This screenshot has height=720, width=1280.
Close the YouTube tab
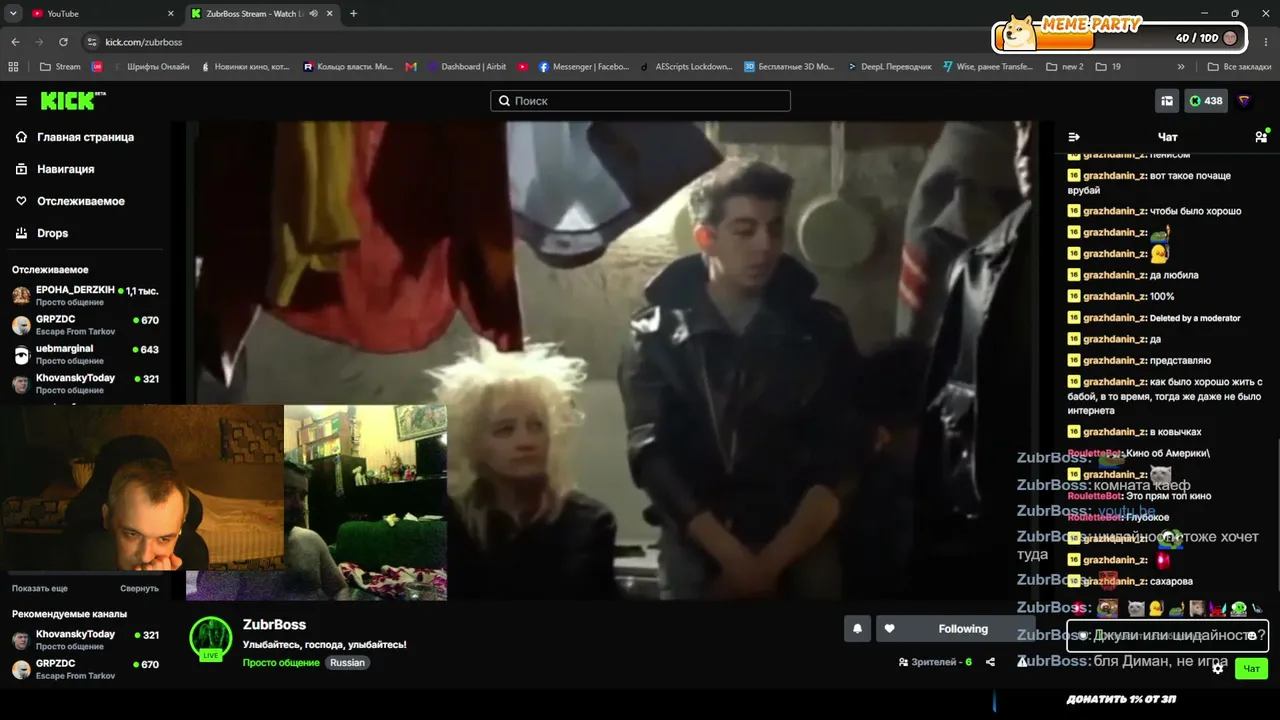click(x=170, y=14)
